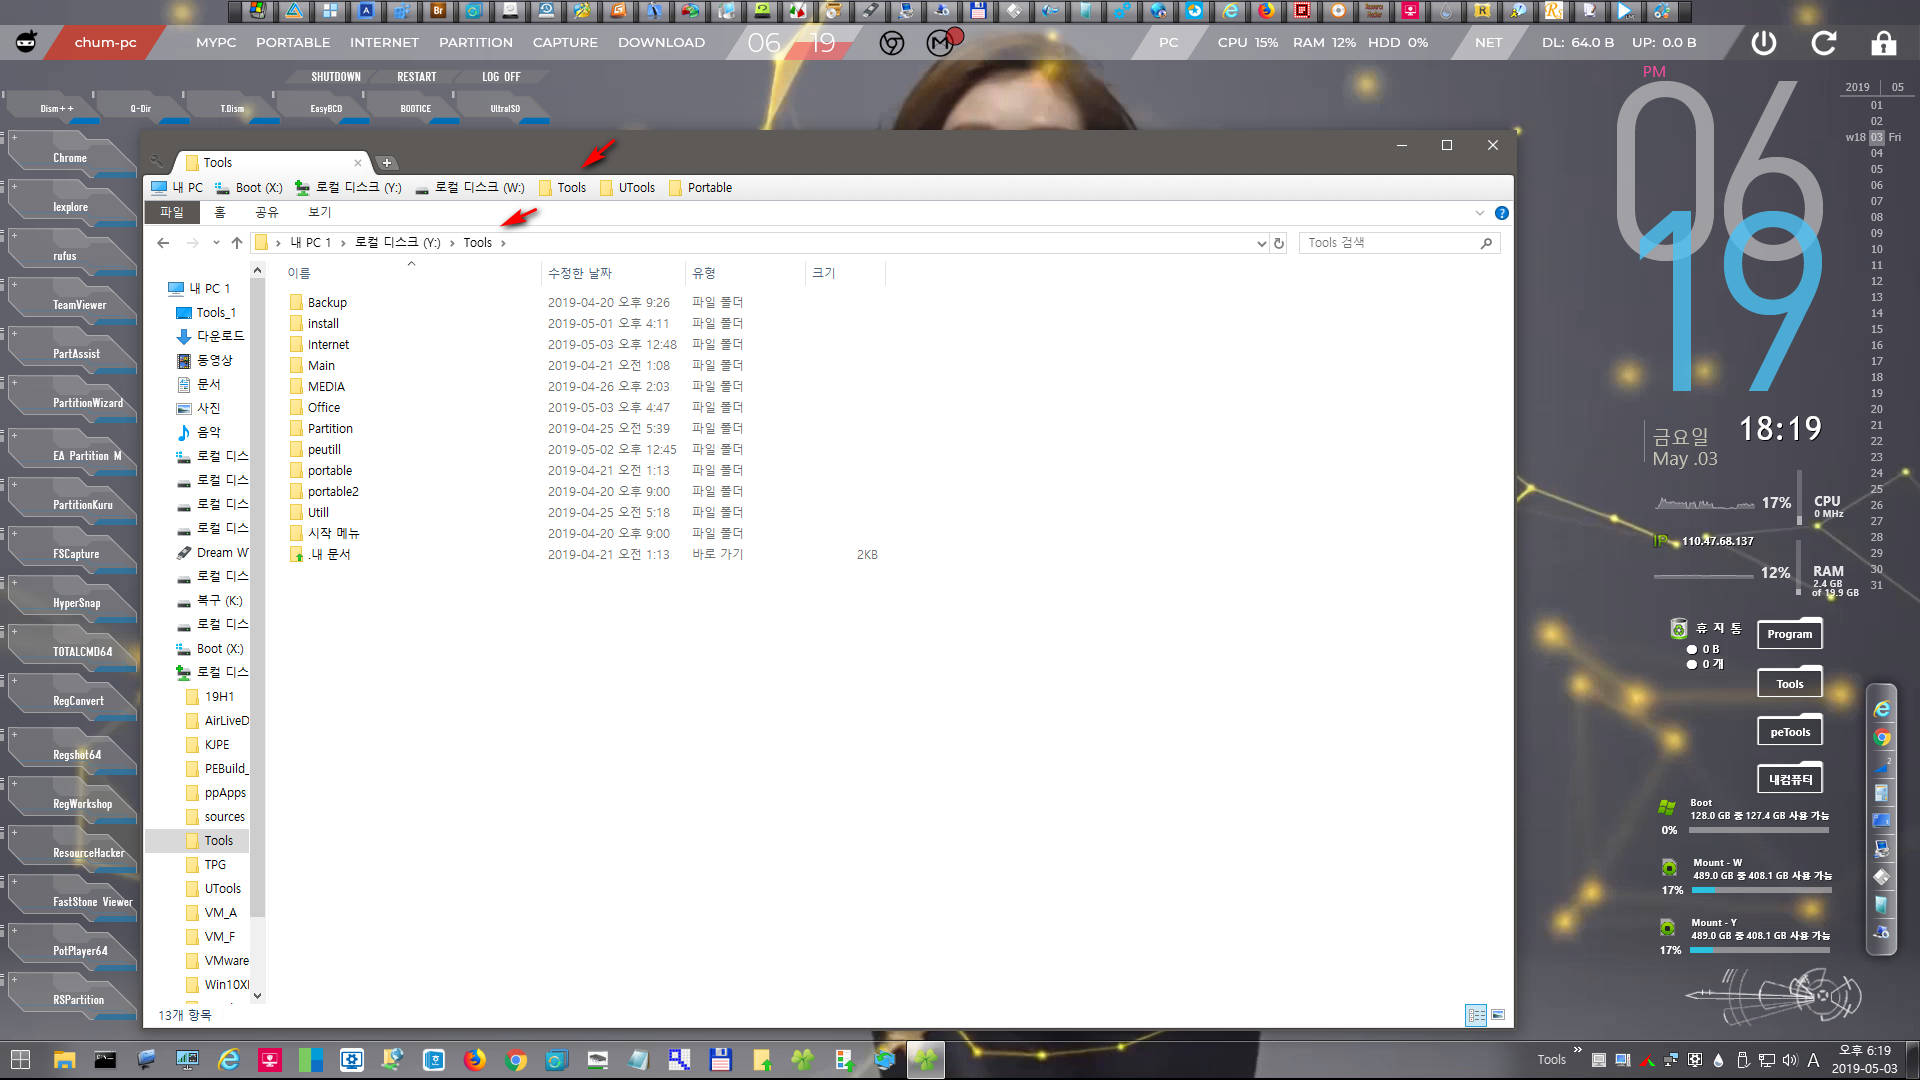Close the Tools explorer tab

[x=357, y=163]
